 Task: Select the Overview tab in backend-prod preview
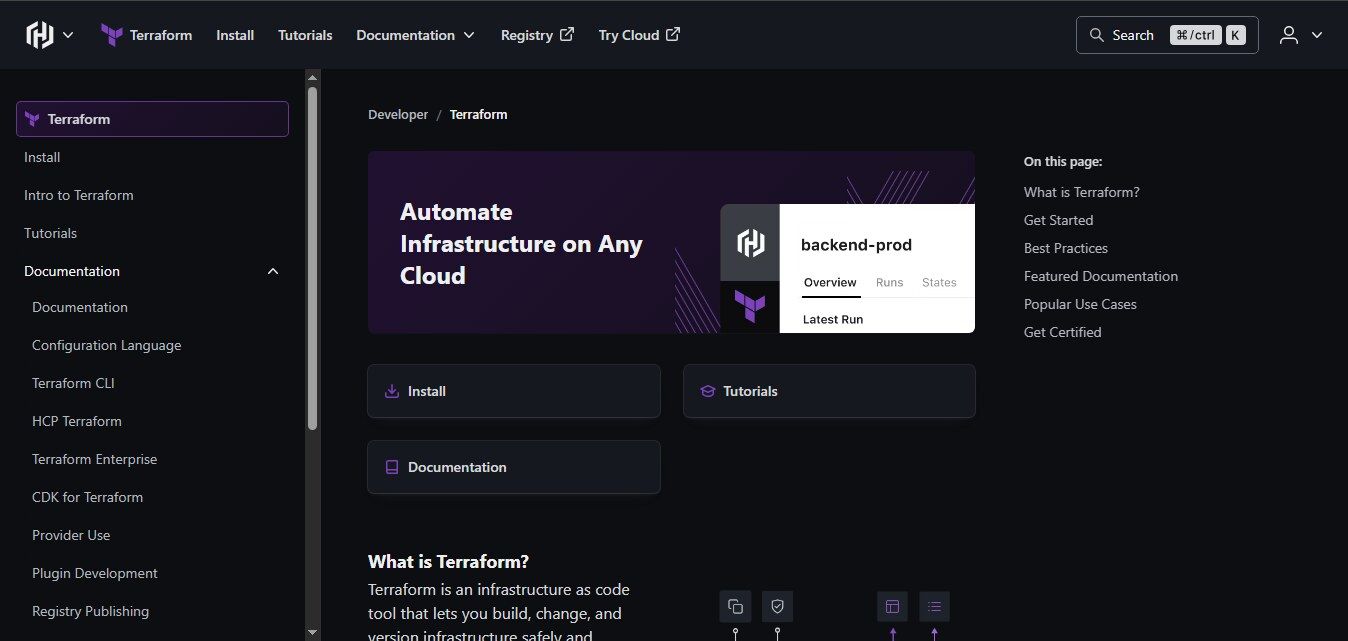pos(830,283)
